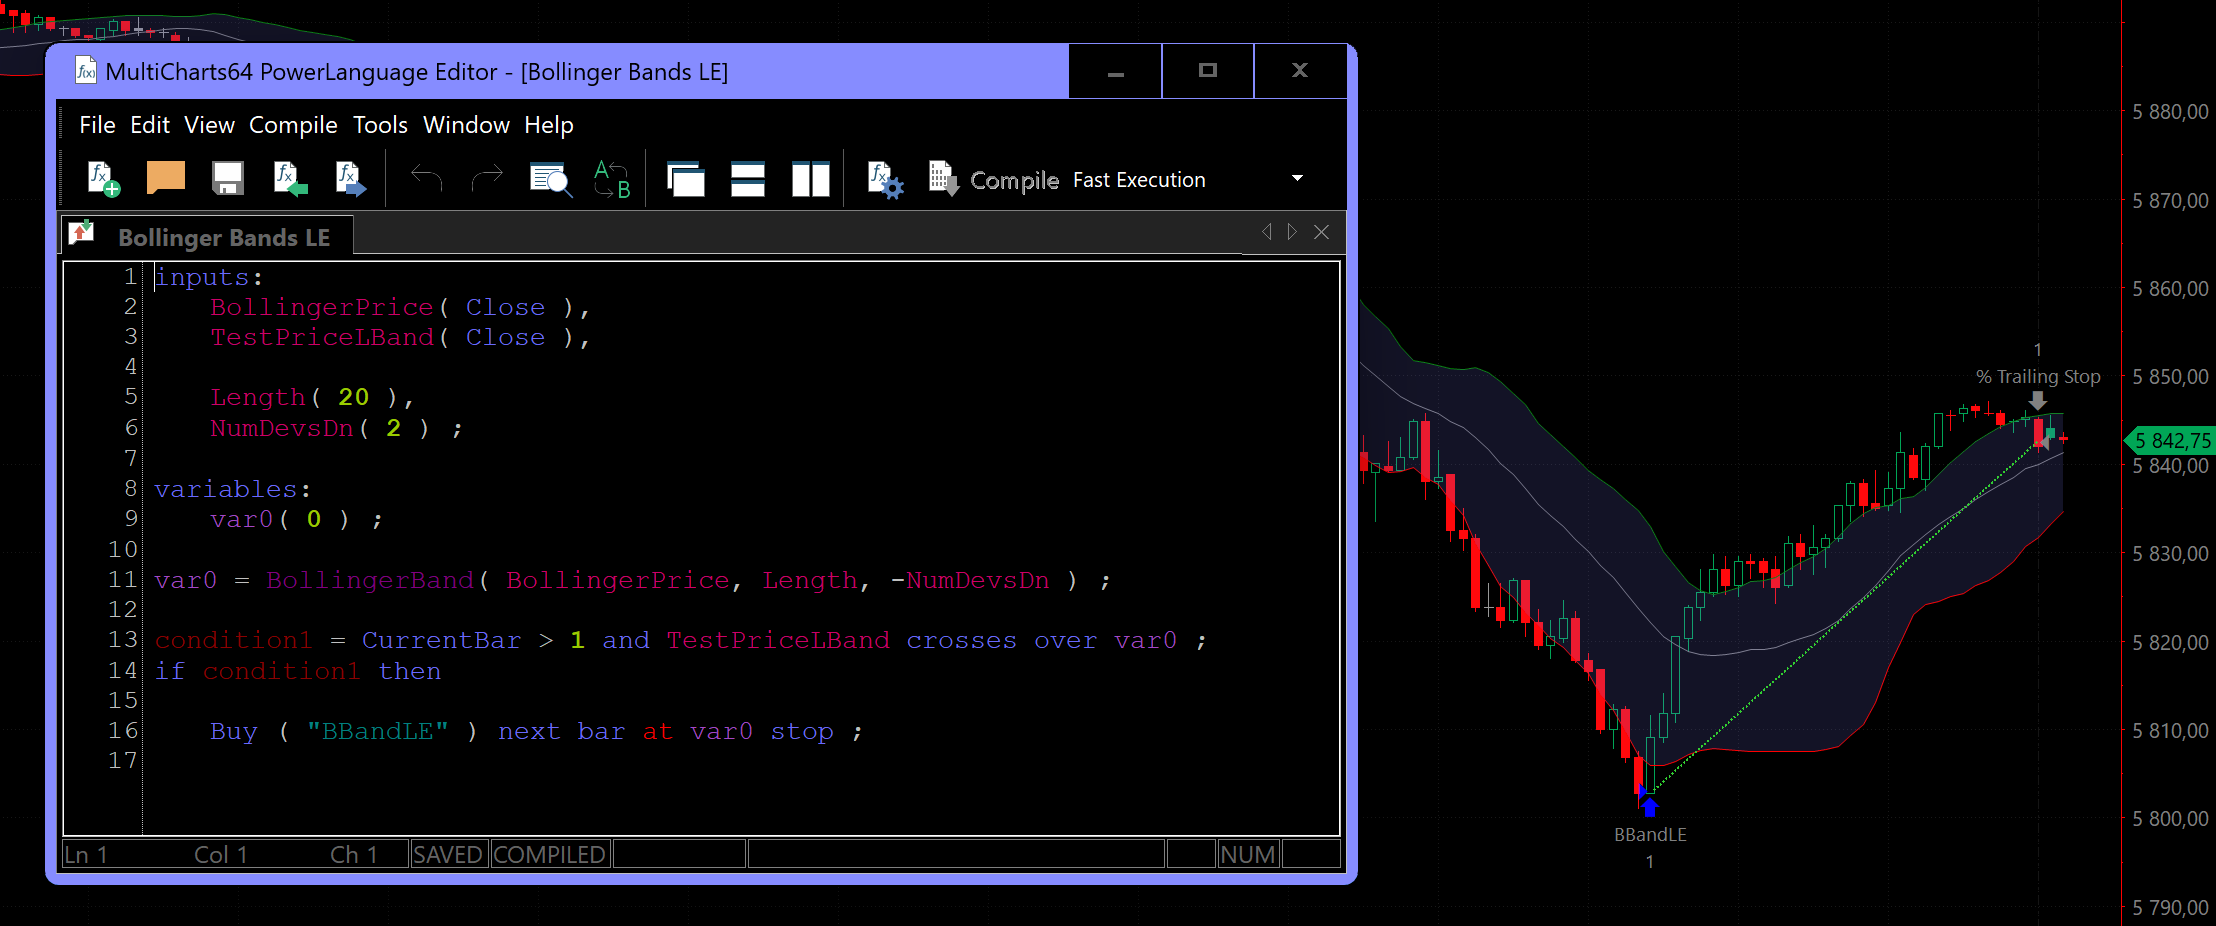The height and width of the screenshot is (926, 2216).
Task: Click the 5 800,00 price axis label
Action: (2170, 819)
